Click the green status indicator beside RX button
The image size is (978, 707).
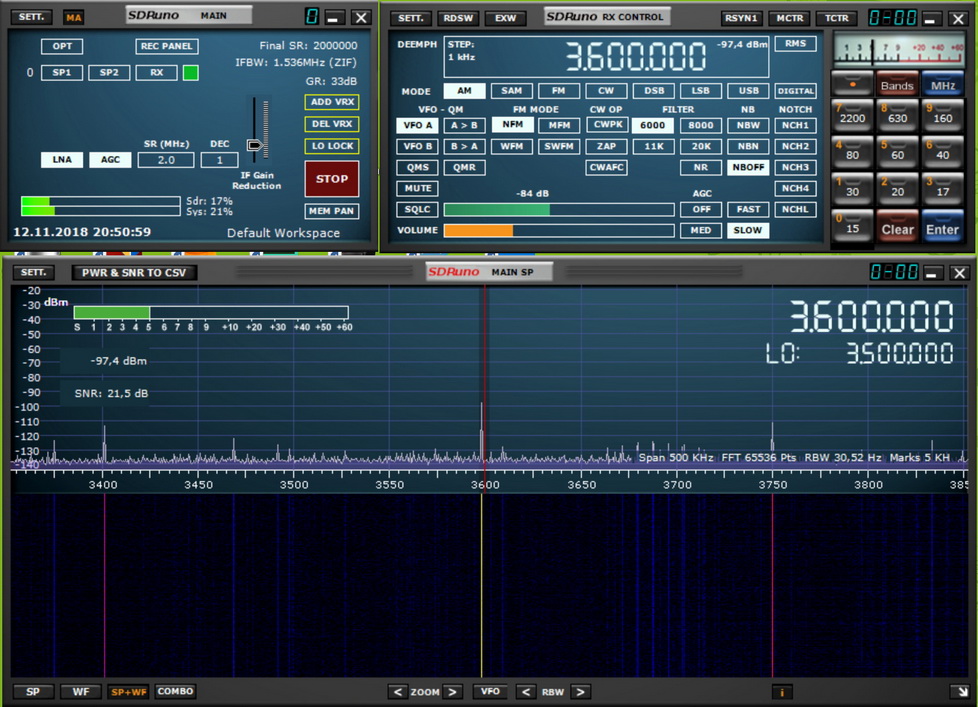(191, 73)
